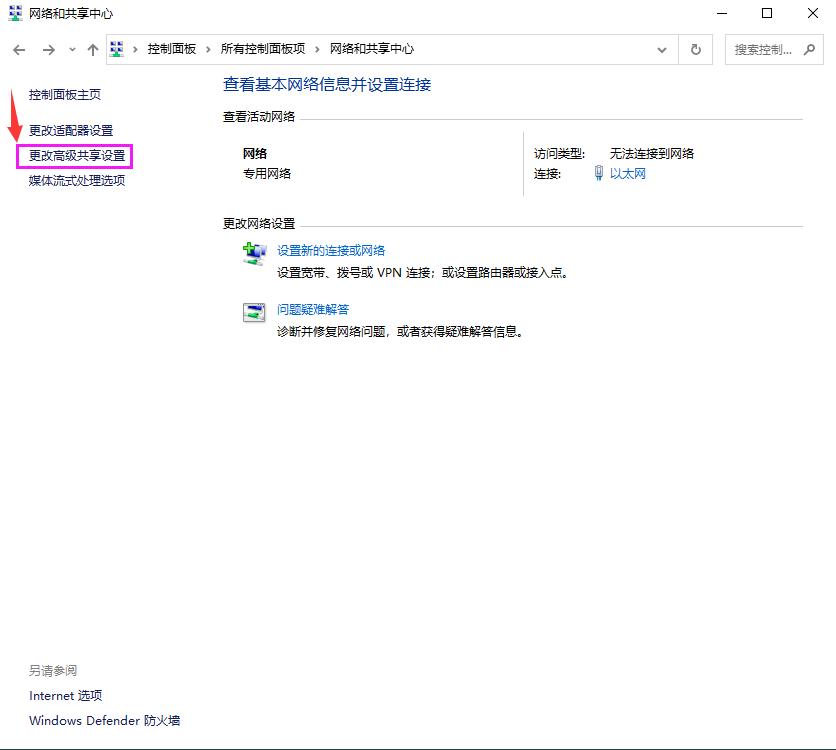Viewport: 836px width, 750px height.
Task: Open the recent locations dropdown next to back arrow
Action: [x=70, y=49]
